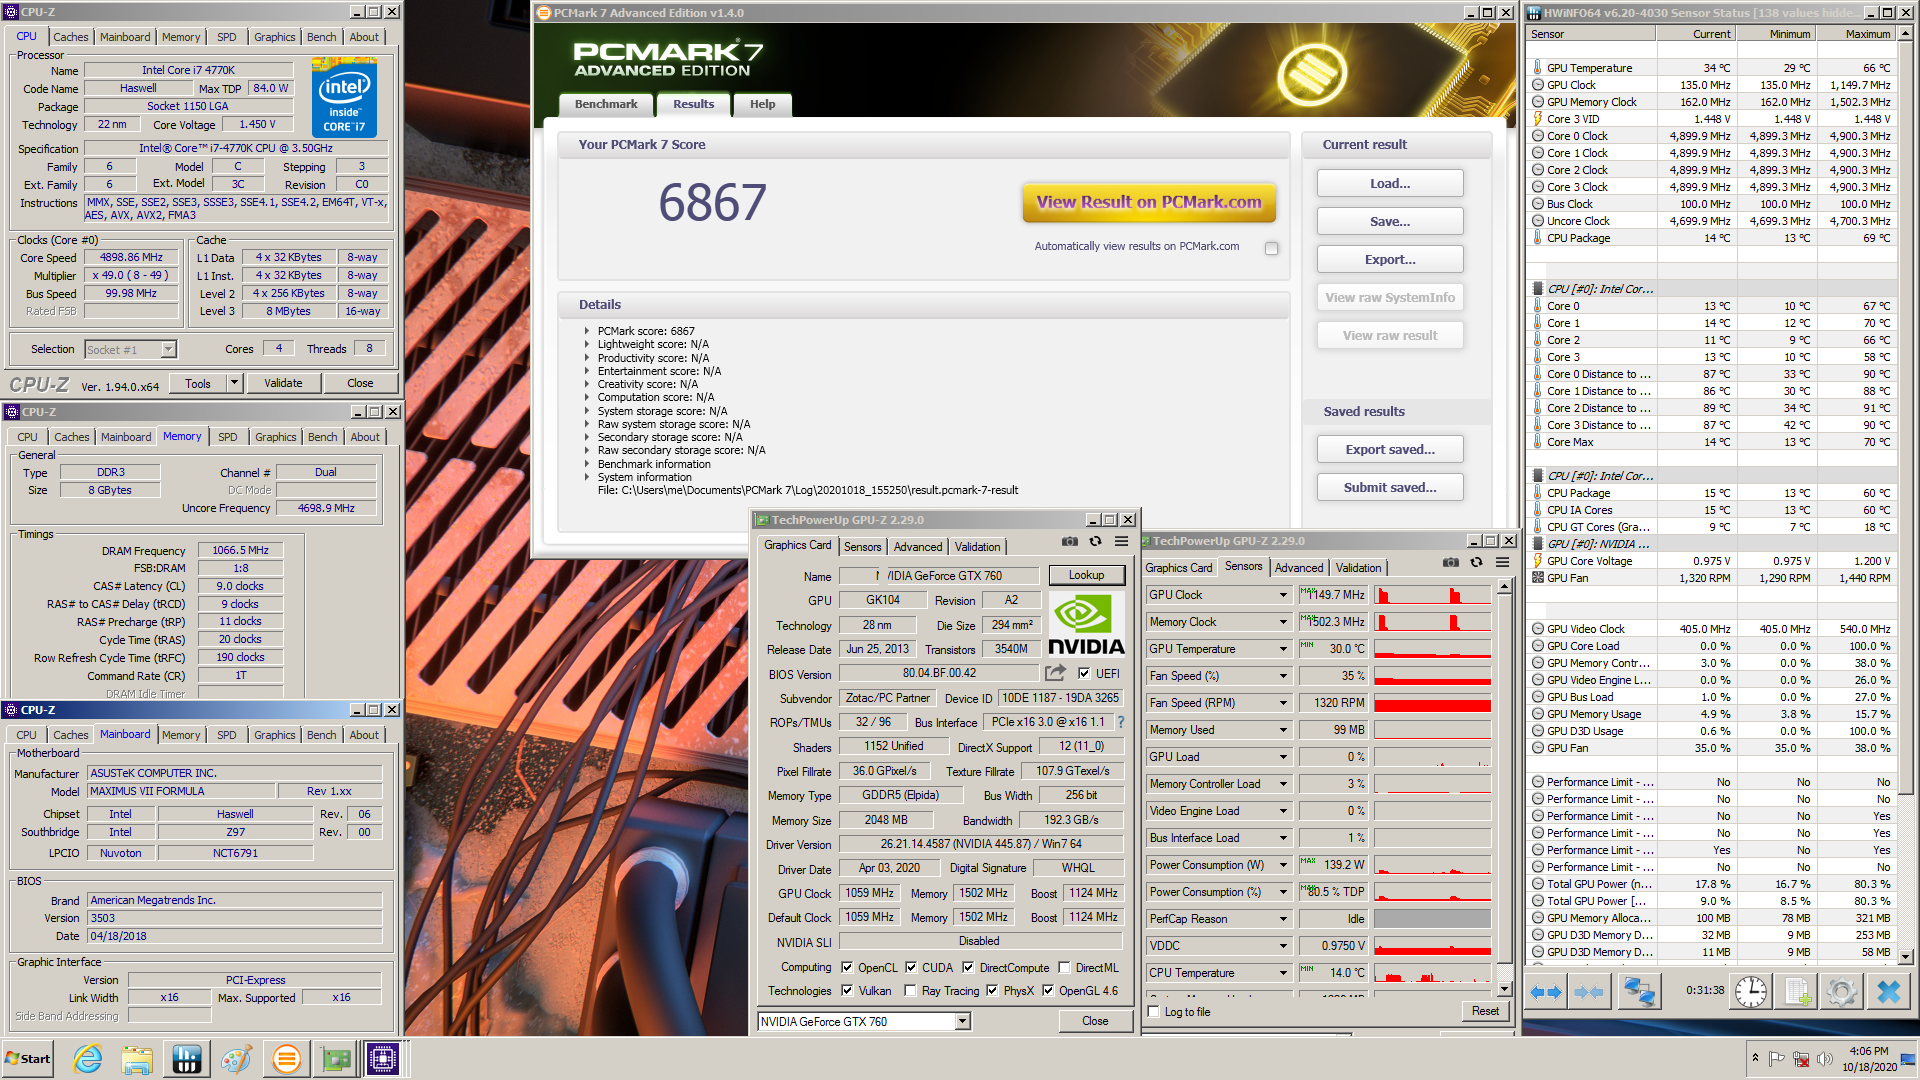Enable Log to file in GPU-Z Sensors
This screenshot has width=1920, height=1080.
point(1154,1012)
